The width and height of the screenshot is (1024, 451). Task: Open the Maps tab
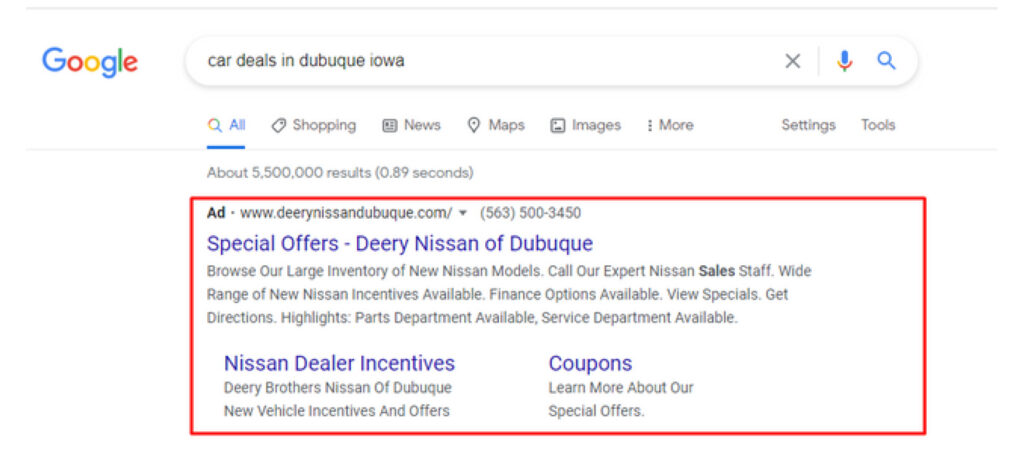coord(496,125)
